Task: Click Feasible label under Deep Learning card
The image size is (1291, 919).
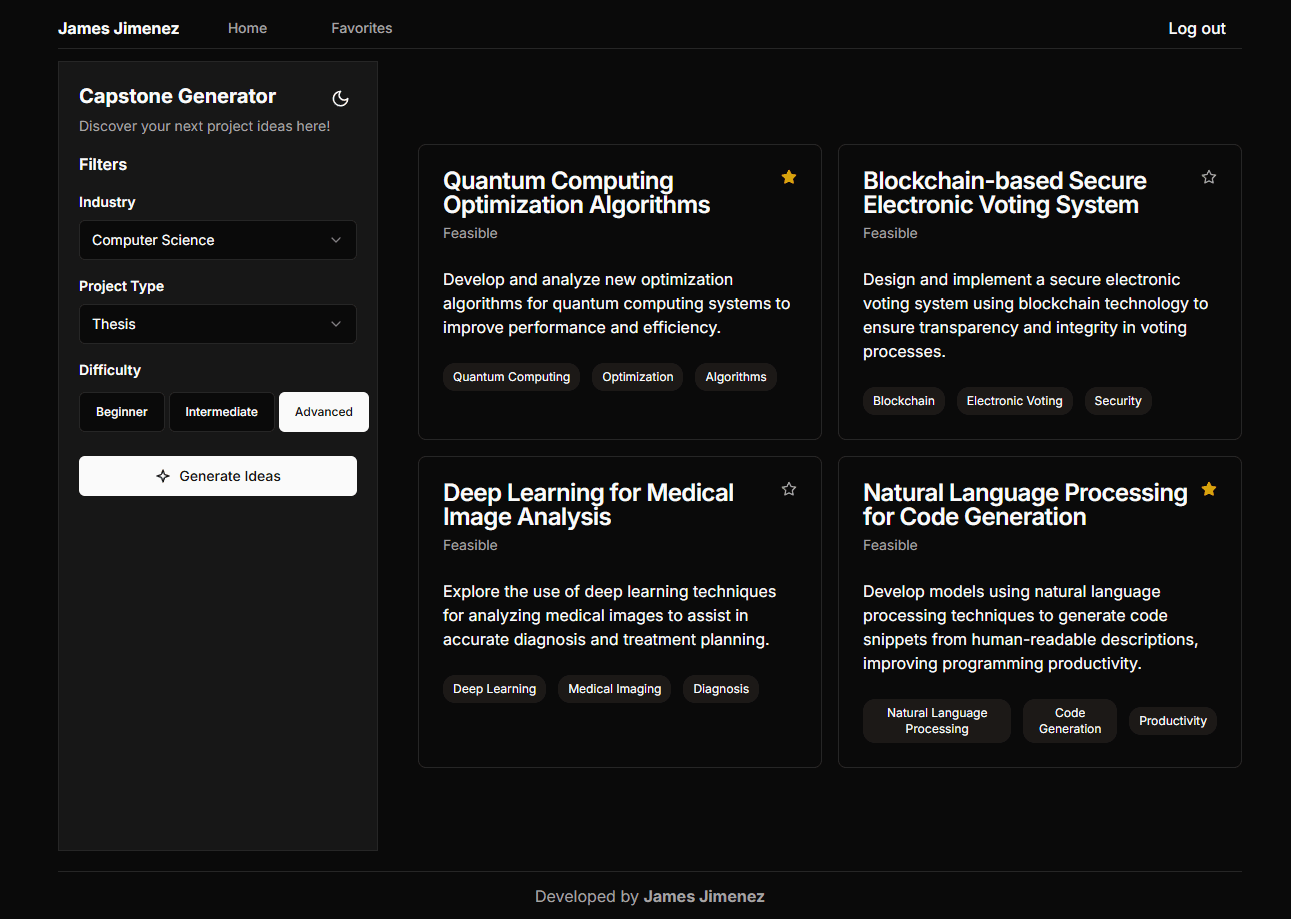Action: 470,545
